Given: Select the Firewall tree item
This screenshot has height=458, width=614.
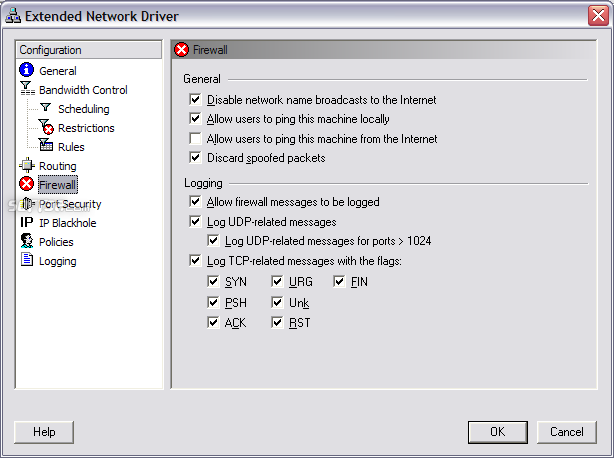Looking at the screenshot, I should (x=58, y=185).
